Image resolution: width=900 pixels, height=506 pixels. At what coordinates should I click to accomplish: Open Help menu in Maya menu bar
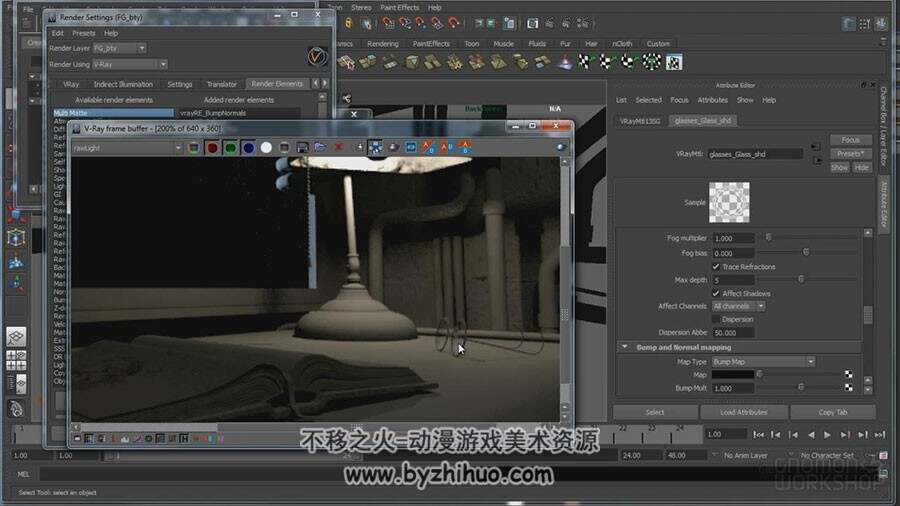(435, 7)
